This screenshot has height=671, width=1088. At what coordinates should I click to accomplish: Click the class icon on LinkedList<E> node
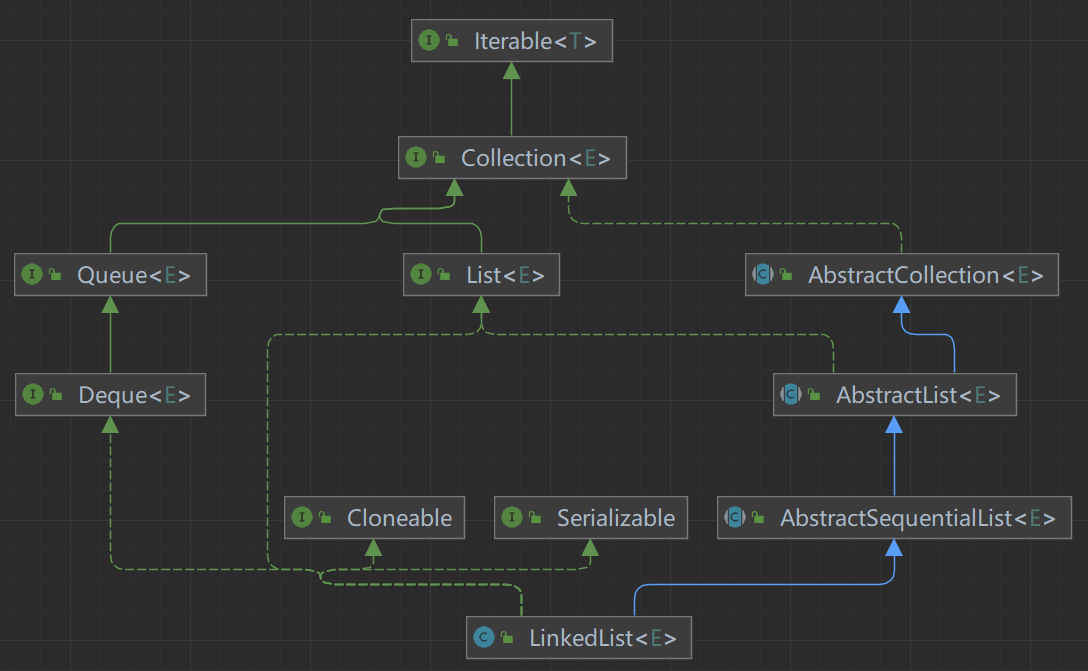[484, 637]
